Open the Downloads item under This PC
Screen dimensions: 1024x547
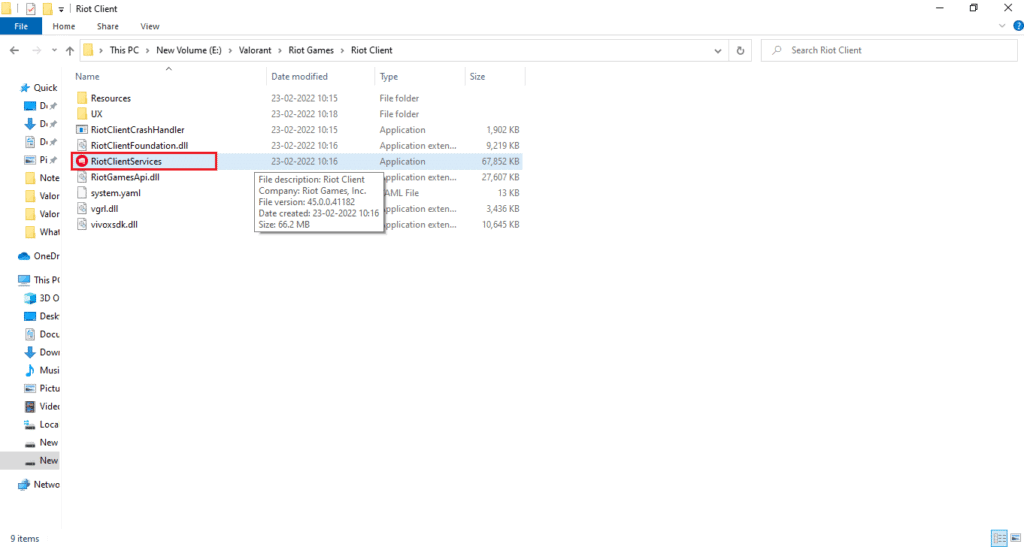[x=42, y=352]
